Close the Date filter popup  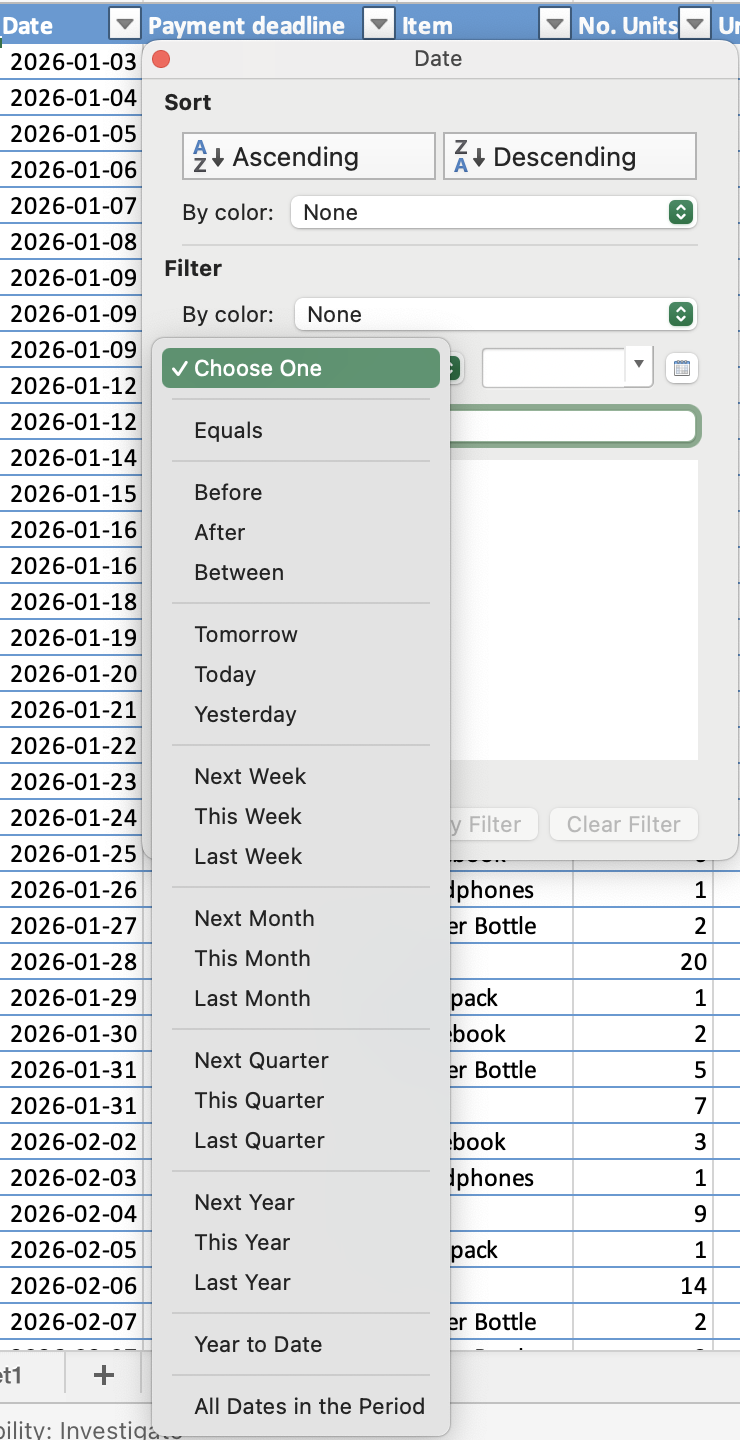[x=160, y=60]
